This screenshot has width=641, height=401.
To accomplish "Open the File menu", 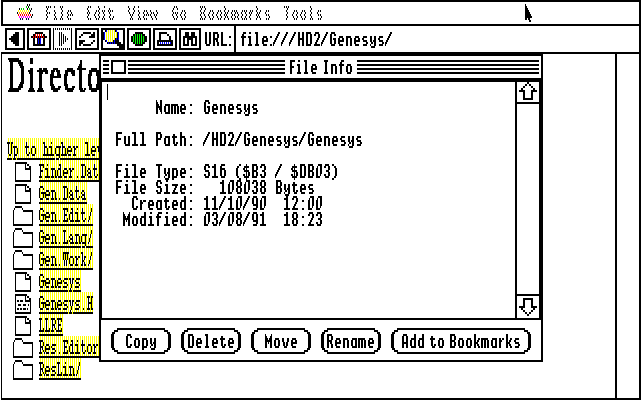I will tap(59, 13).
